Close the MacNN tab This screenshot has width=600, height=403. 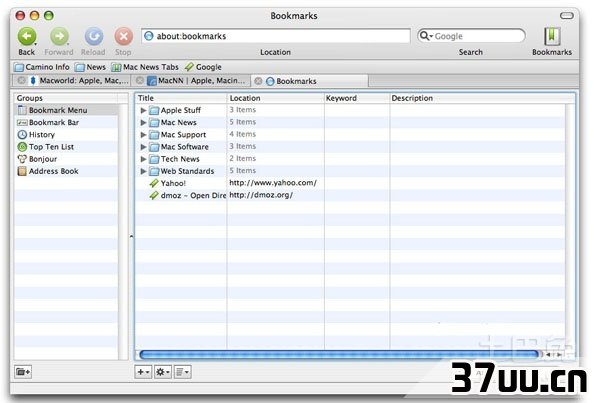(x=140, y=80)
